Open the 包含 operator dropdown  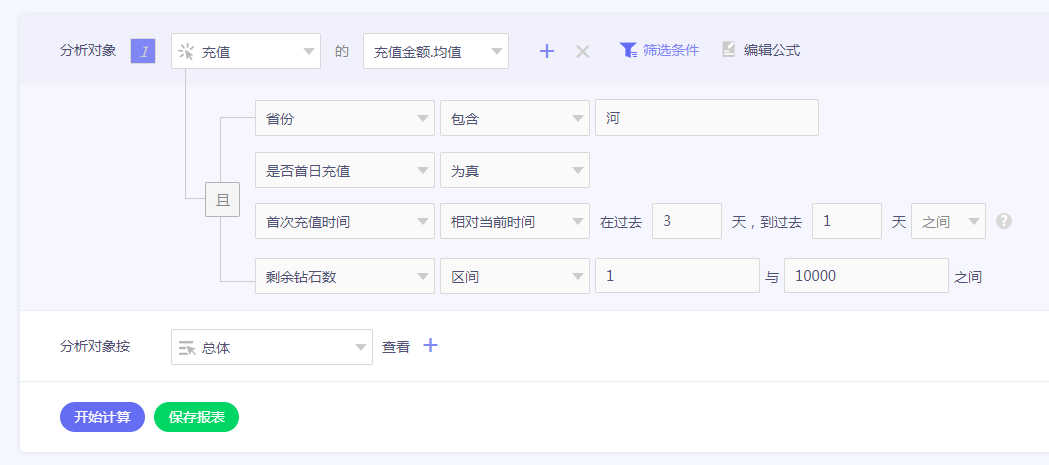tap(514, 118)
